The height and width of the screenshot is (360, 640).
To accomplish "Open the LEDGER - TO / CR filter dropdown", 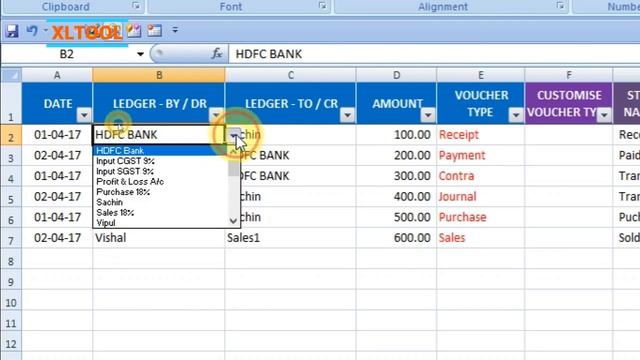I will coord(347,116).
